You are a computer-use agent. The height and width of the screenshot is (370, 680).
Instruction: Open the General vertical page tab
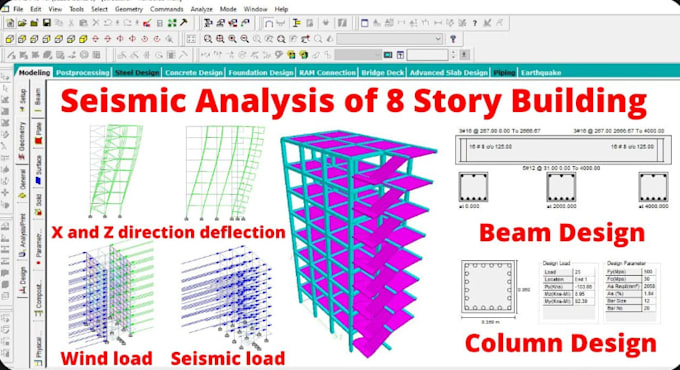23,183
